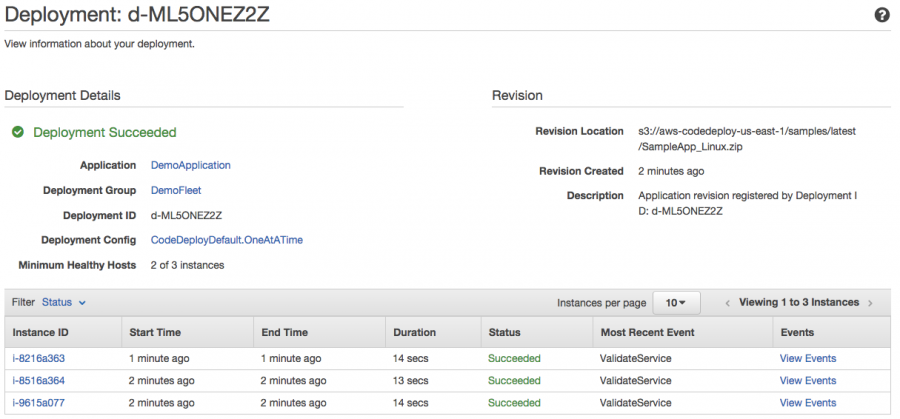This screenshot has width=900, height=419.
Task: View Events for instance i-8516a364
Action: 808,381
